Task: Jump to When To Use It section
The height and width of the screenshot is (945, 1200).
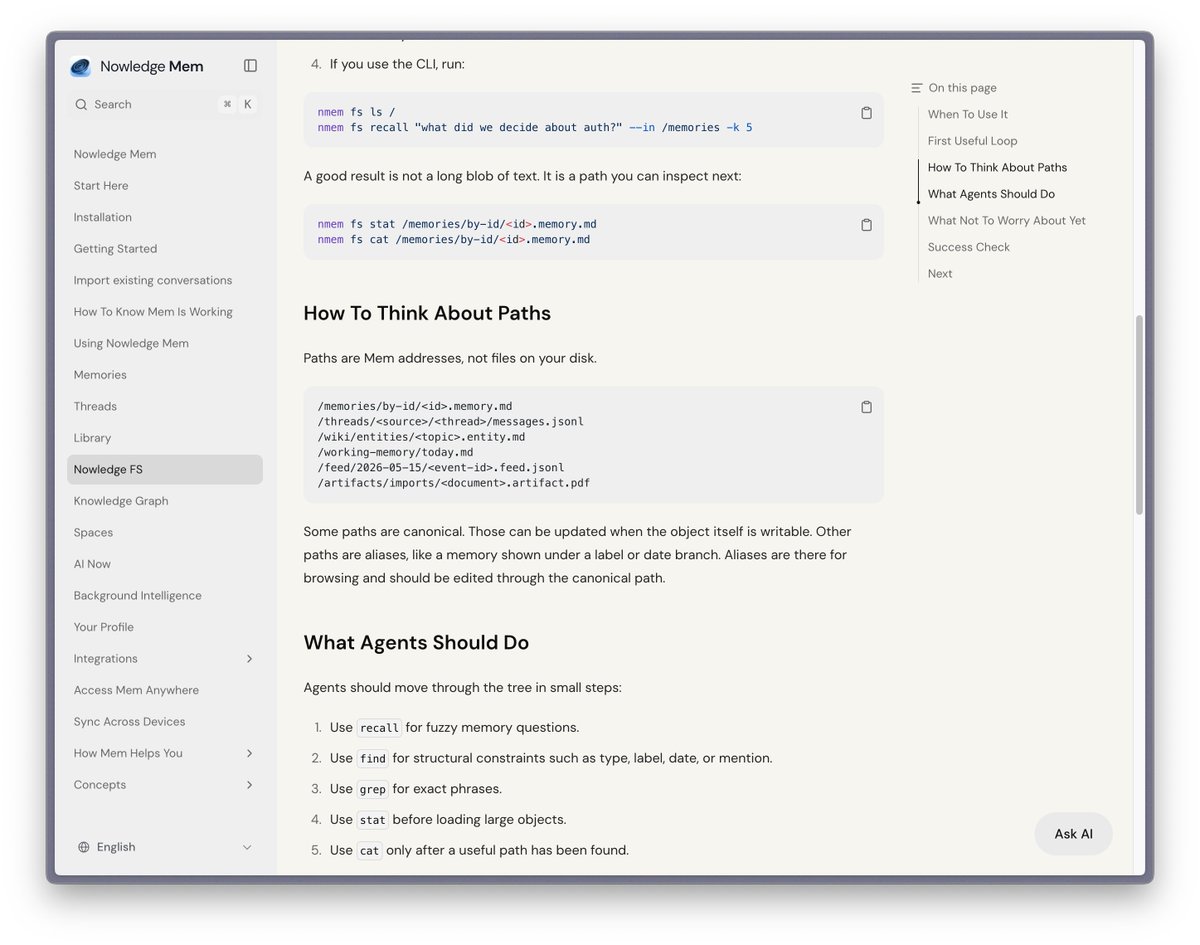Action: pyautogui.click(x=967, y=115)
